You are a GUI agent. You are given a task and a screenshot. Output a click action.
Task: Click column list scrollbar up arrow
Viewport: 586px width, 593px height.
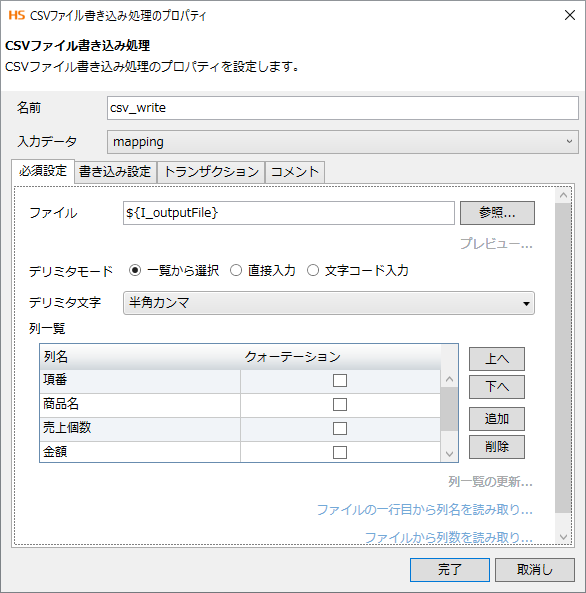(449, 379)
